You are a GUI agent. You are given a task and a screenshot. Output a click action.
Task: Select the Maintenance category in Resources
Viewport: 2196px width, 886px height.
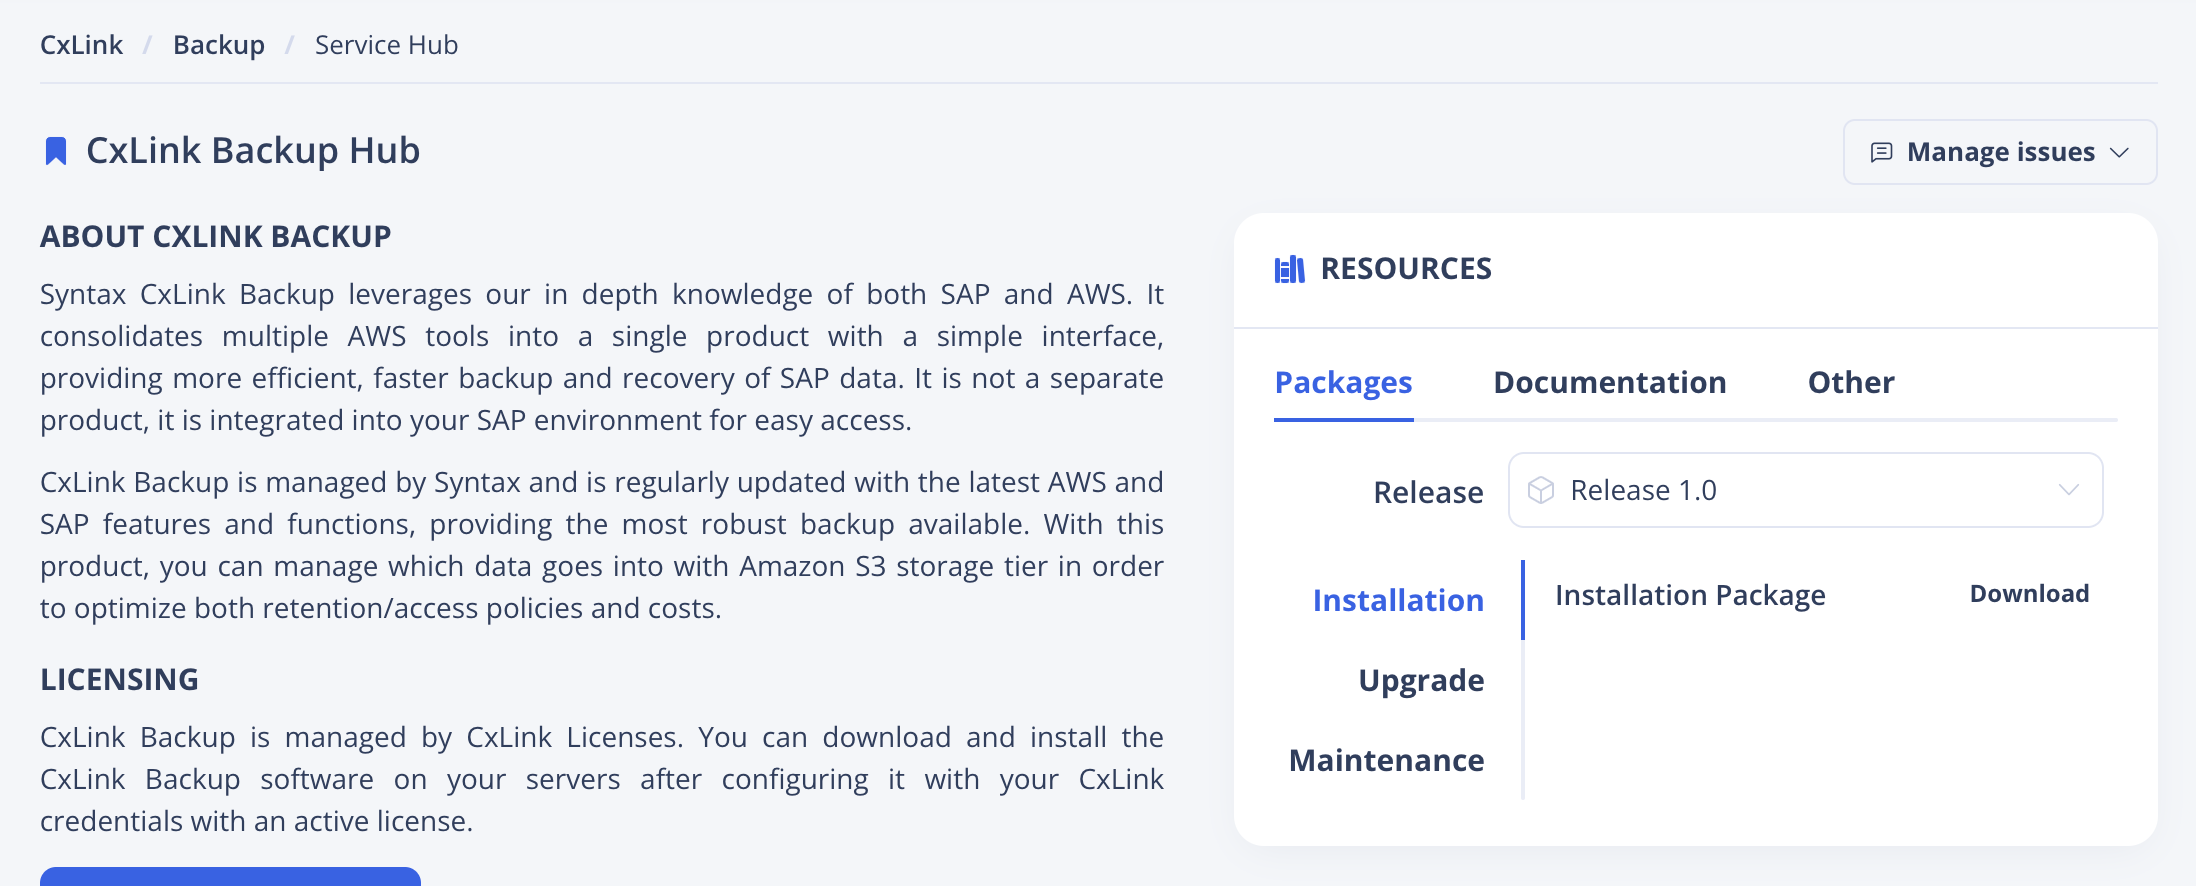coord(1386,760)
